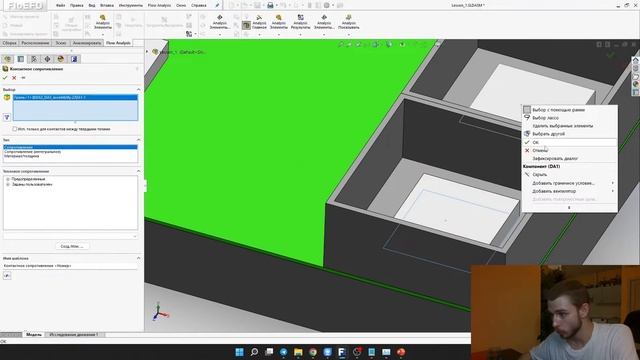Open the Справка menu
Viewport: 640px width, 360px height.
pyautogui.click(x=199, y=5)
